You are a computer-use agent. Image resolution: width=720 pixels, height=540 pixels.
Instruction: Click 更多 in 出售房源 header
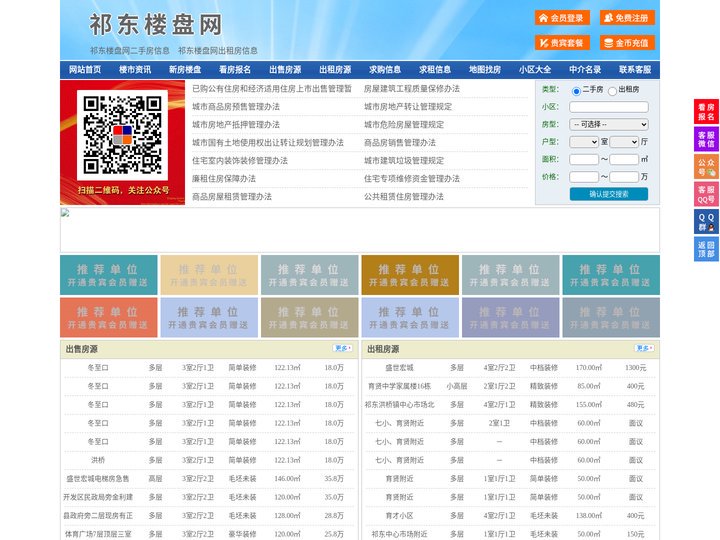(x=343, y=349)
